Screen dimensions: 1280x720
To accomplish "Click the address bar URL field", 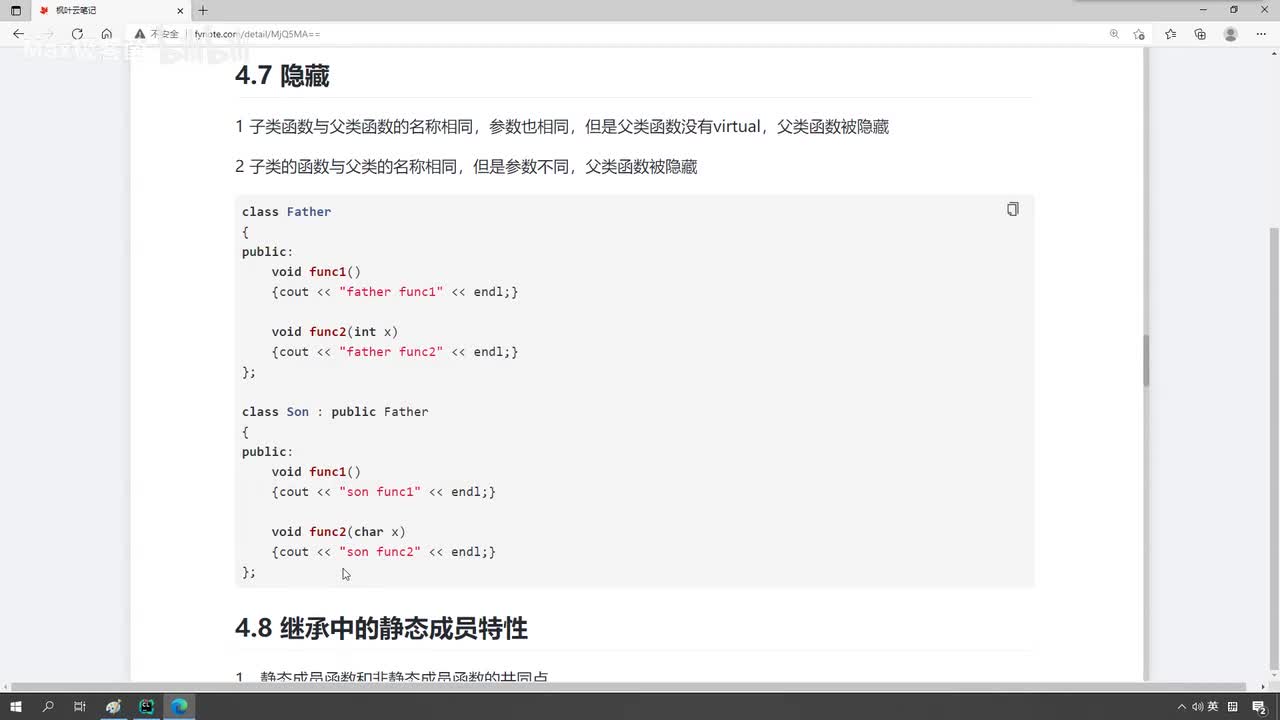I will coord(620,34).
